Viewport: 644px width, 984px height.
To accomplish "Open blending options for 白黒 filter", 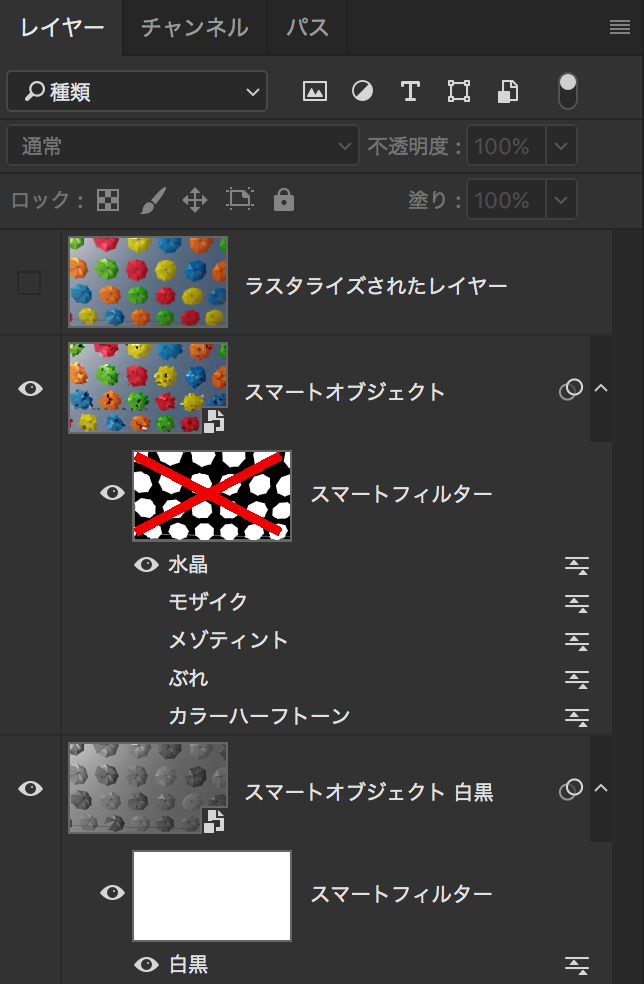I will coord(576,965).
